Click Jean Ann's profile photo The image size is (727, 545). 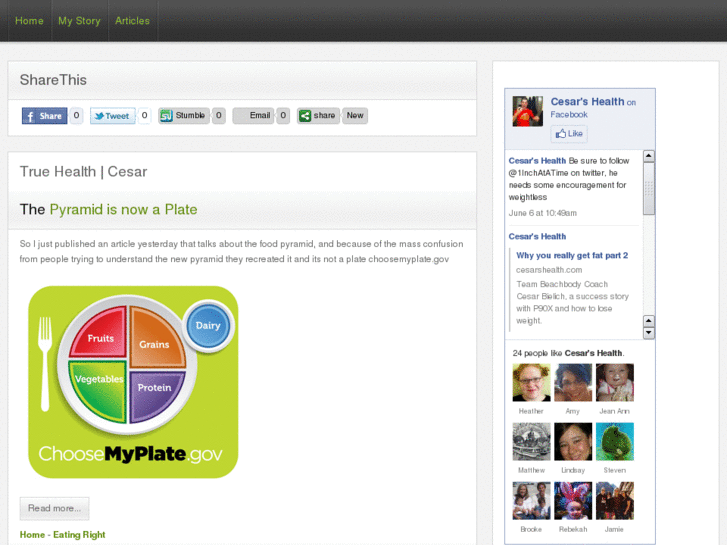615,383
